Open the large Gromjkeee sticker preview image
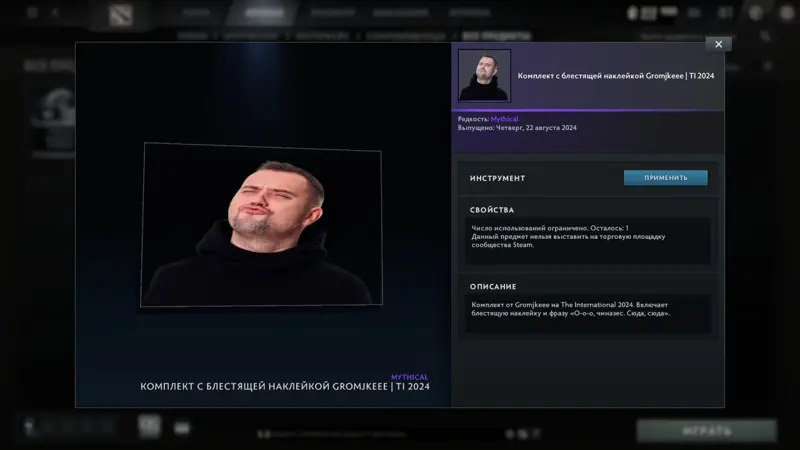 tap(261, 224)
